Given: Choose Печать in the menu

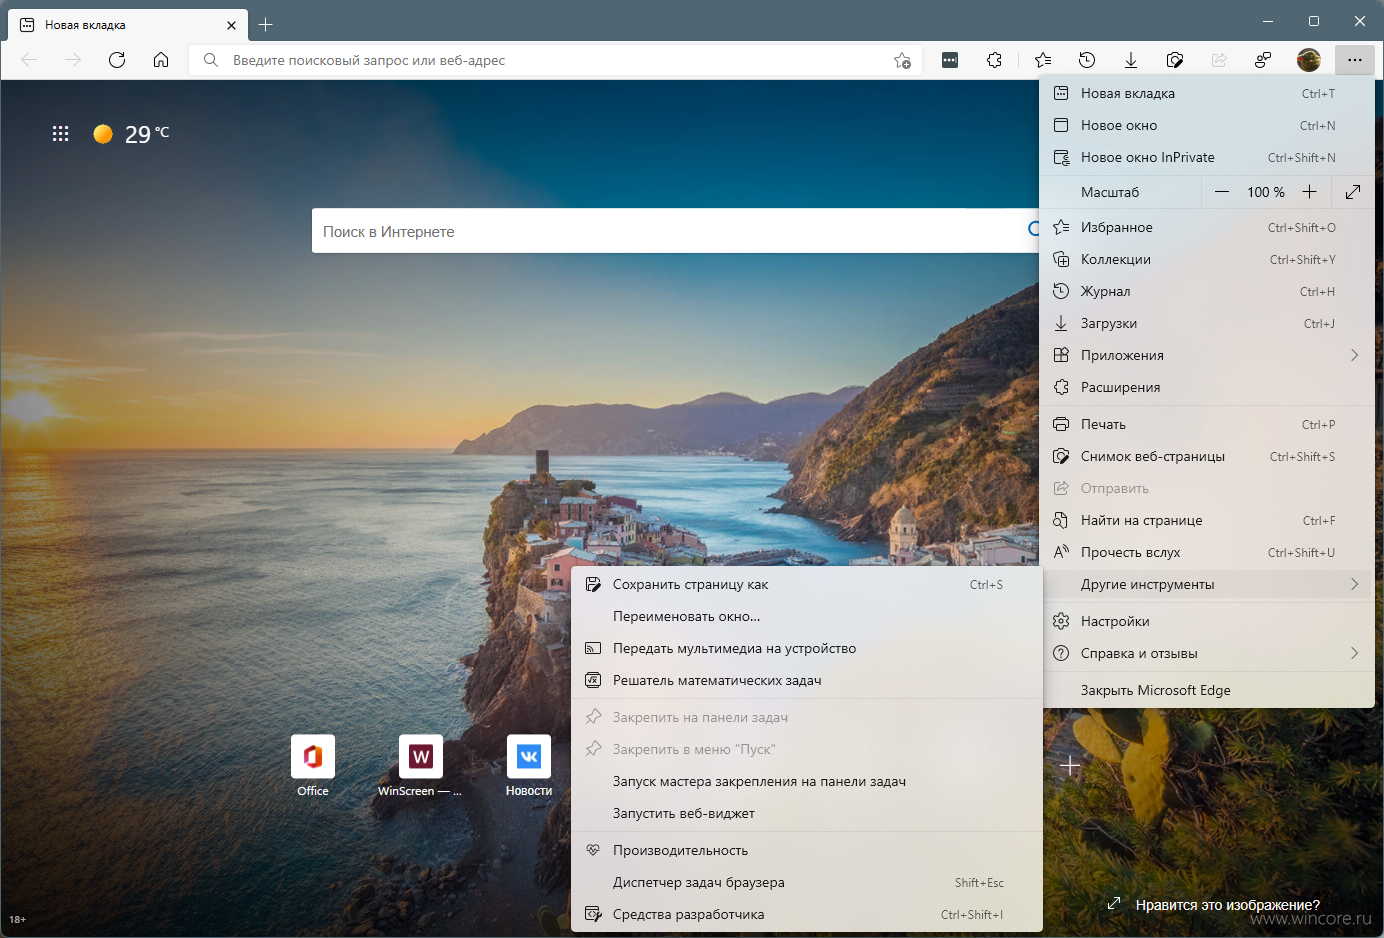Looking at the screenshot, I should [1207, 424].
